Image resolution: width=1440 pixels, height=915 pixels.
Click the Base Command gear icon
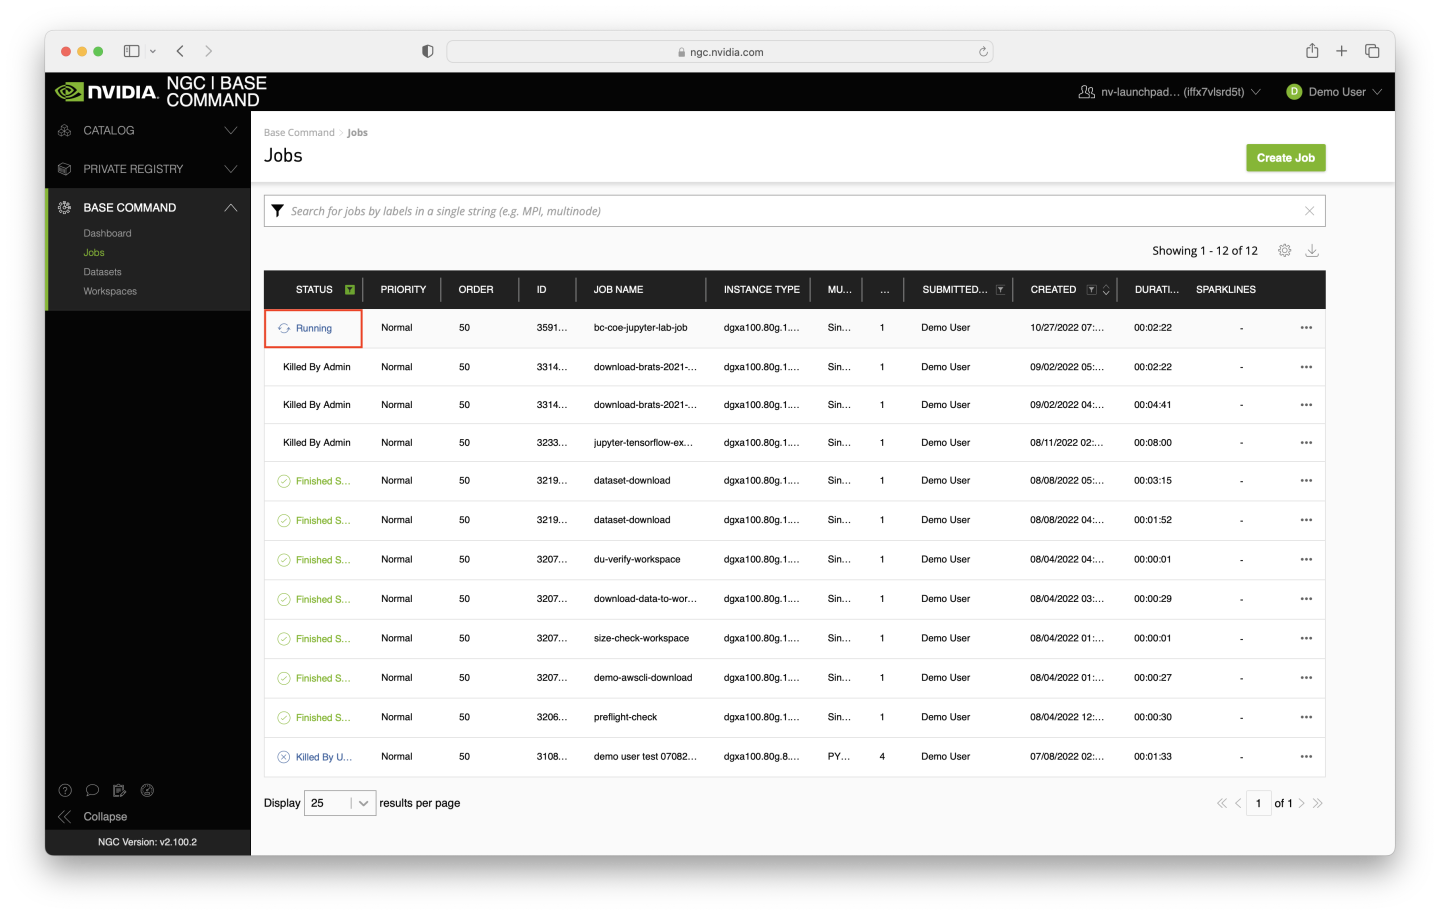(65, 208)
